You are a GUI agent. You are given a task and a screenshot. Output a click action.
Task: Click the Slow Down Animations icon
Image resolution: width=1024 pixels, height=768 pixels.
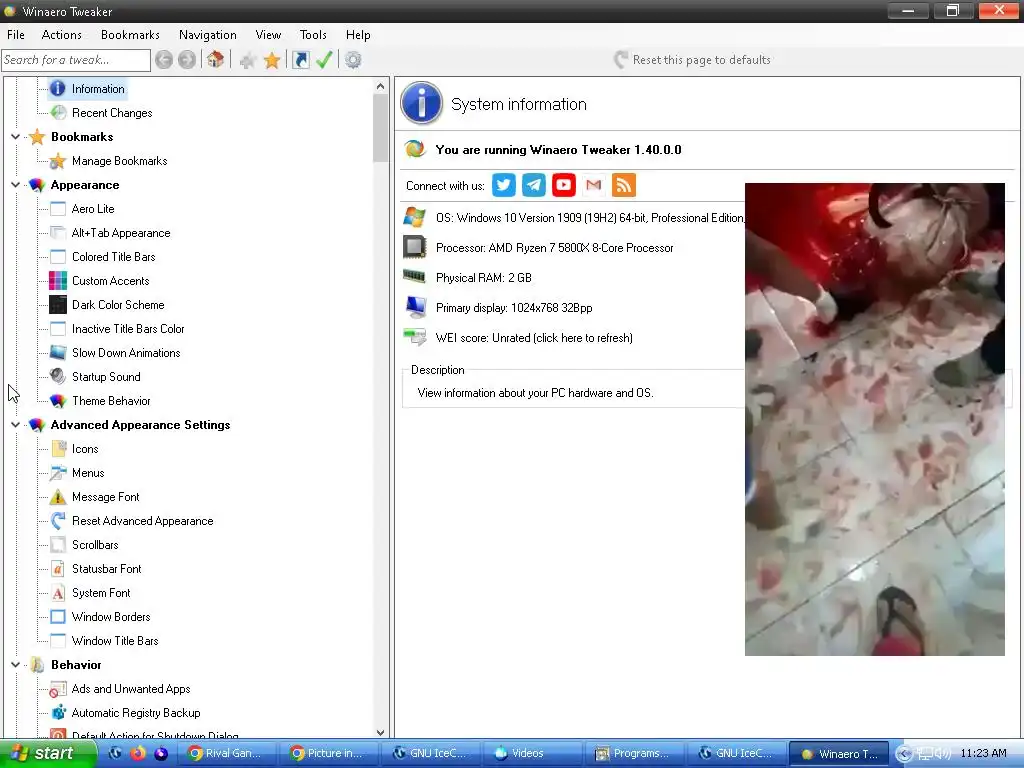[x=58, y=353]
